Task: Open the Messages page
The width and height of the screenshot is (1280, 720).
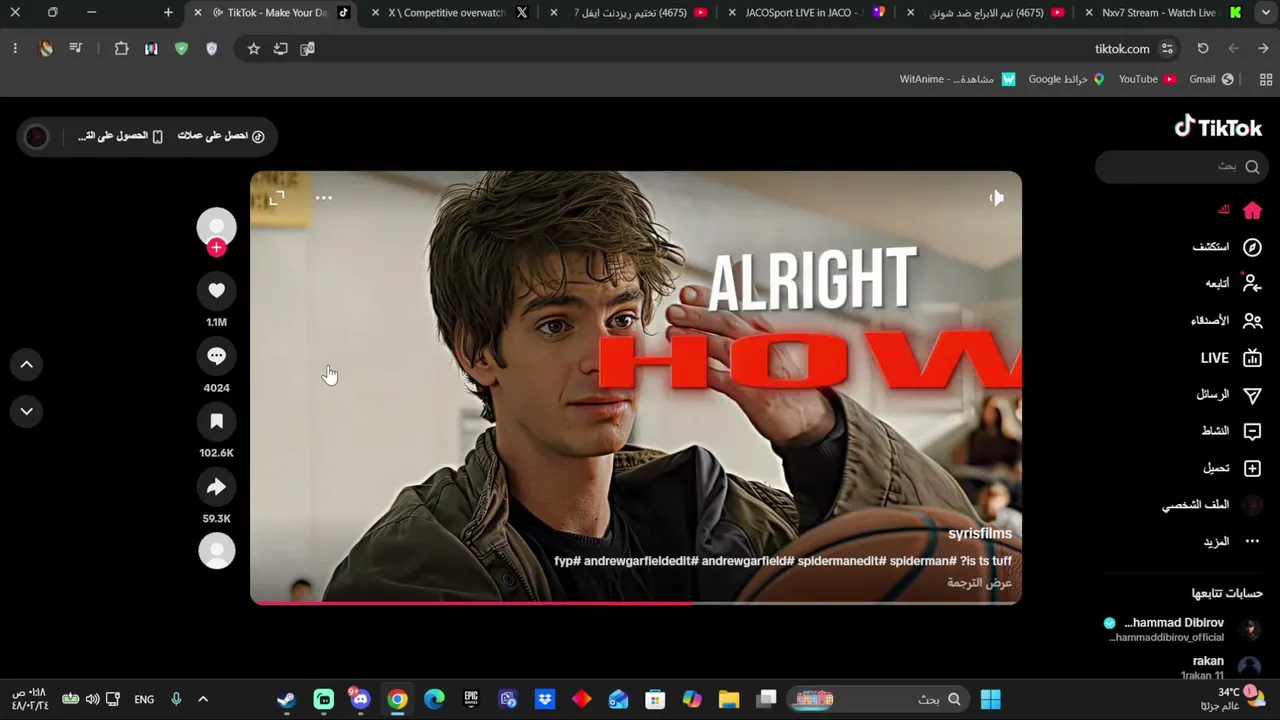Action: (1230, 395)
